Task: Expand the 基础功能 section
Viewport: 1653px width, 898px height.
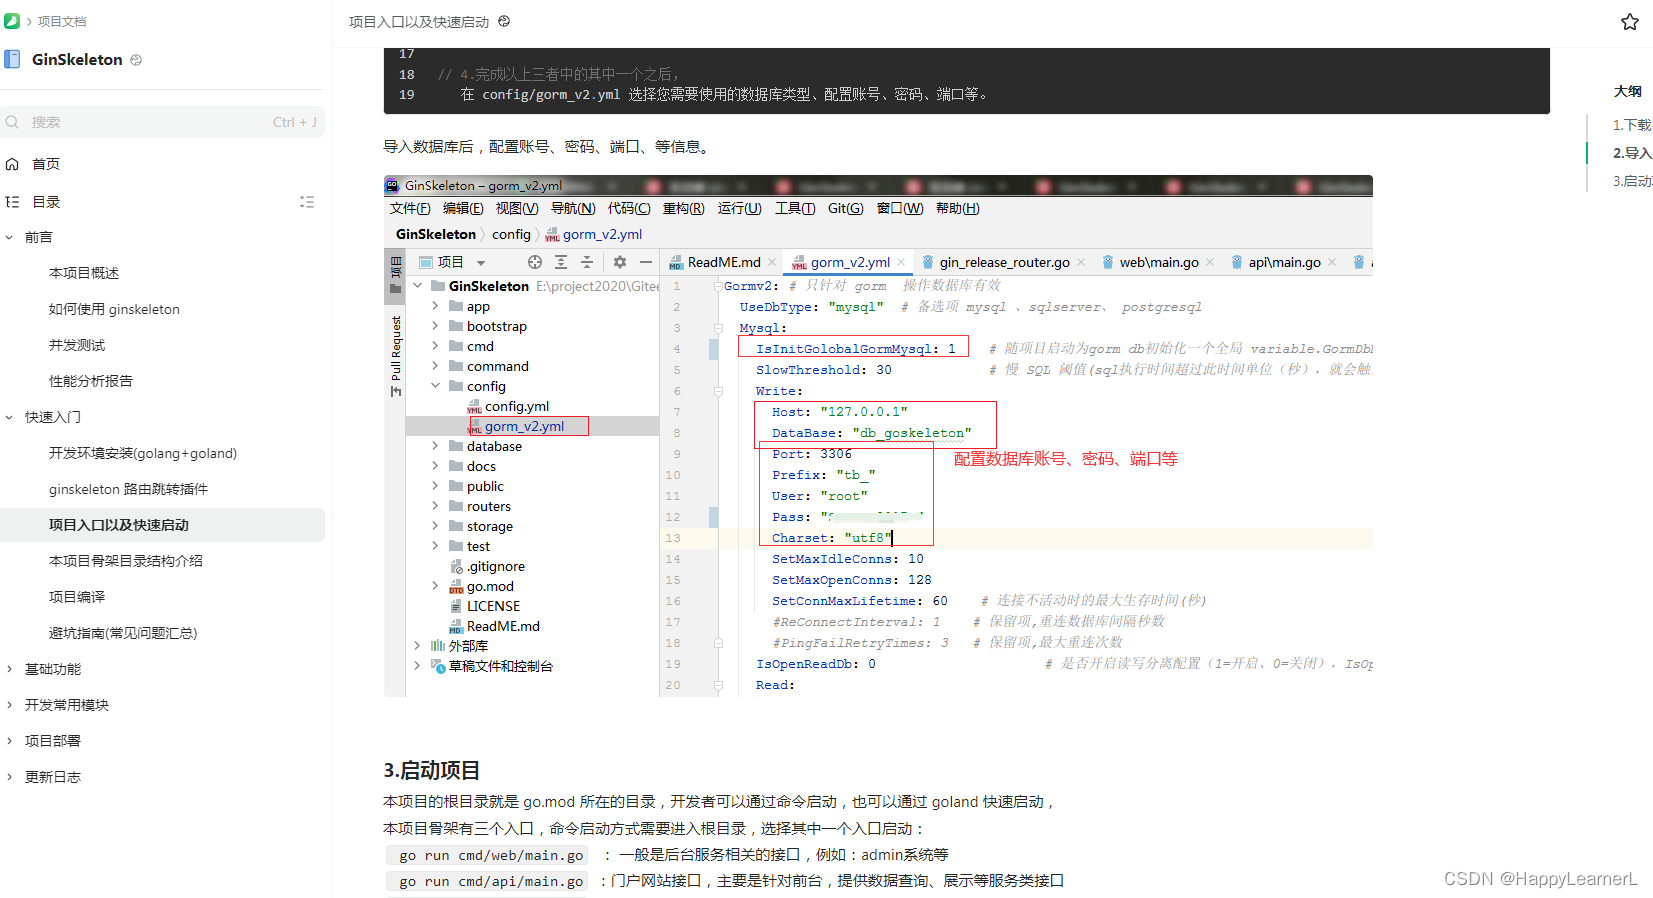Action: pos(9,670)
